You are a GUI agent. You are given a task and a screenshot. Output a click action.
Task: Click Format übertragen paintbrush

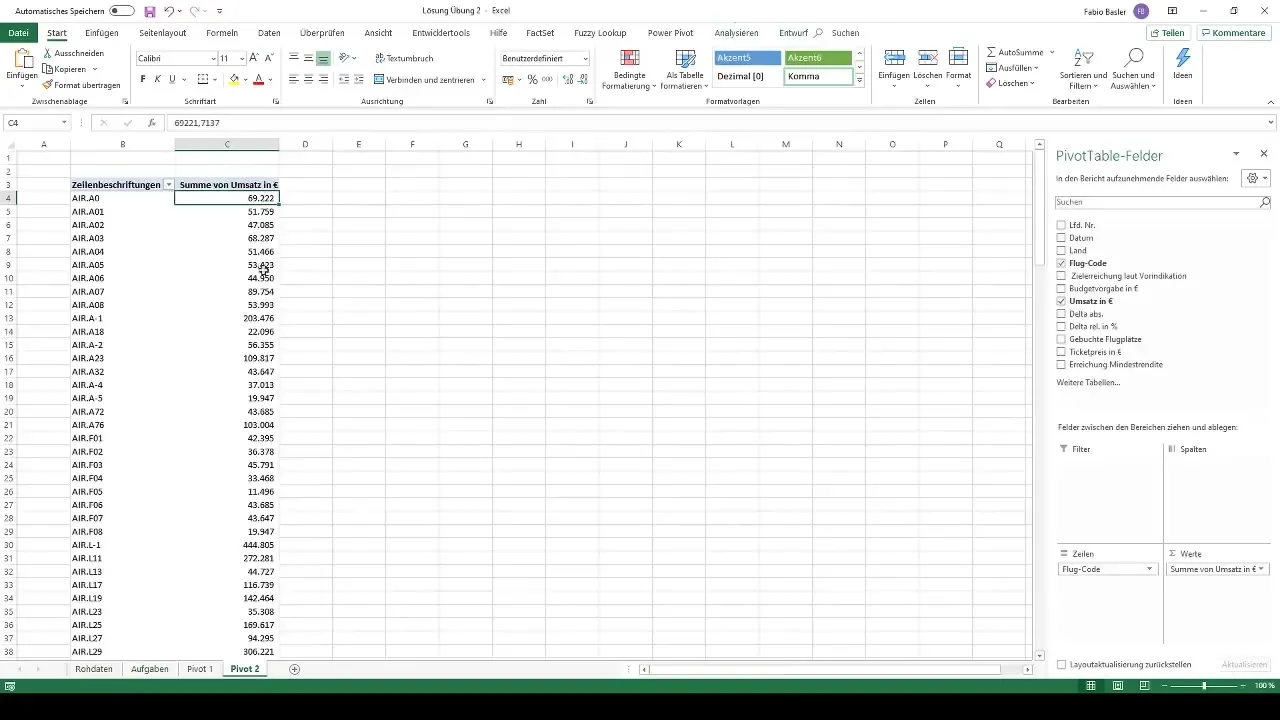point(81,85)
